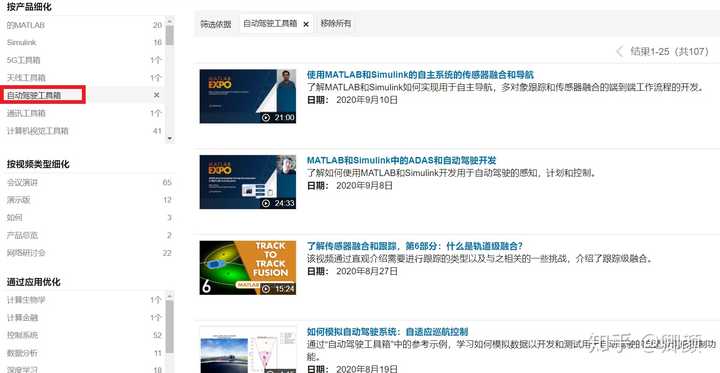Viewport: 720px width, 373px height.
Task: Click 移除所有 to clear all filters
Action: 336,23
